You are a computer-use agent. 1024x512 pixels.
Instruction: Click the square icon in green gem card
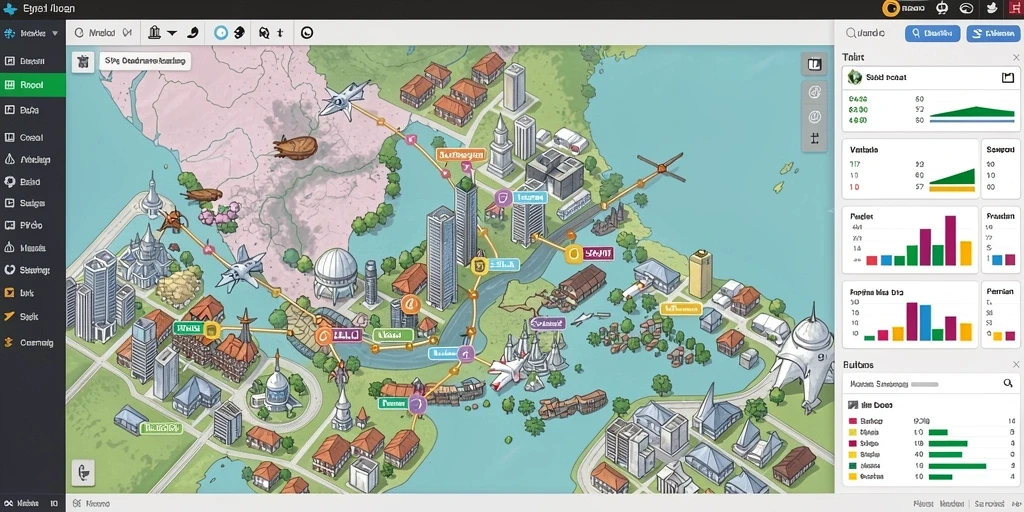click(1007, 78)
